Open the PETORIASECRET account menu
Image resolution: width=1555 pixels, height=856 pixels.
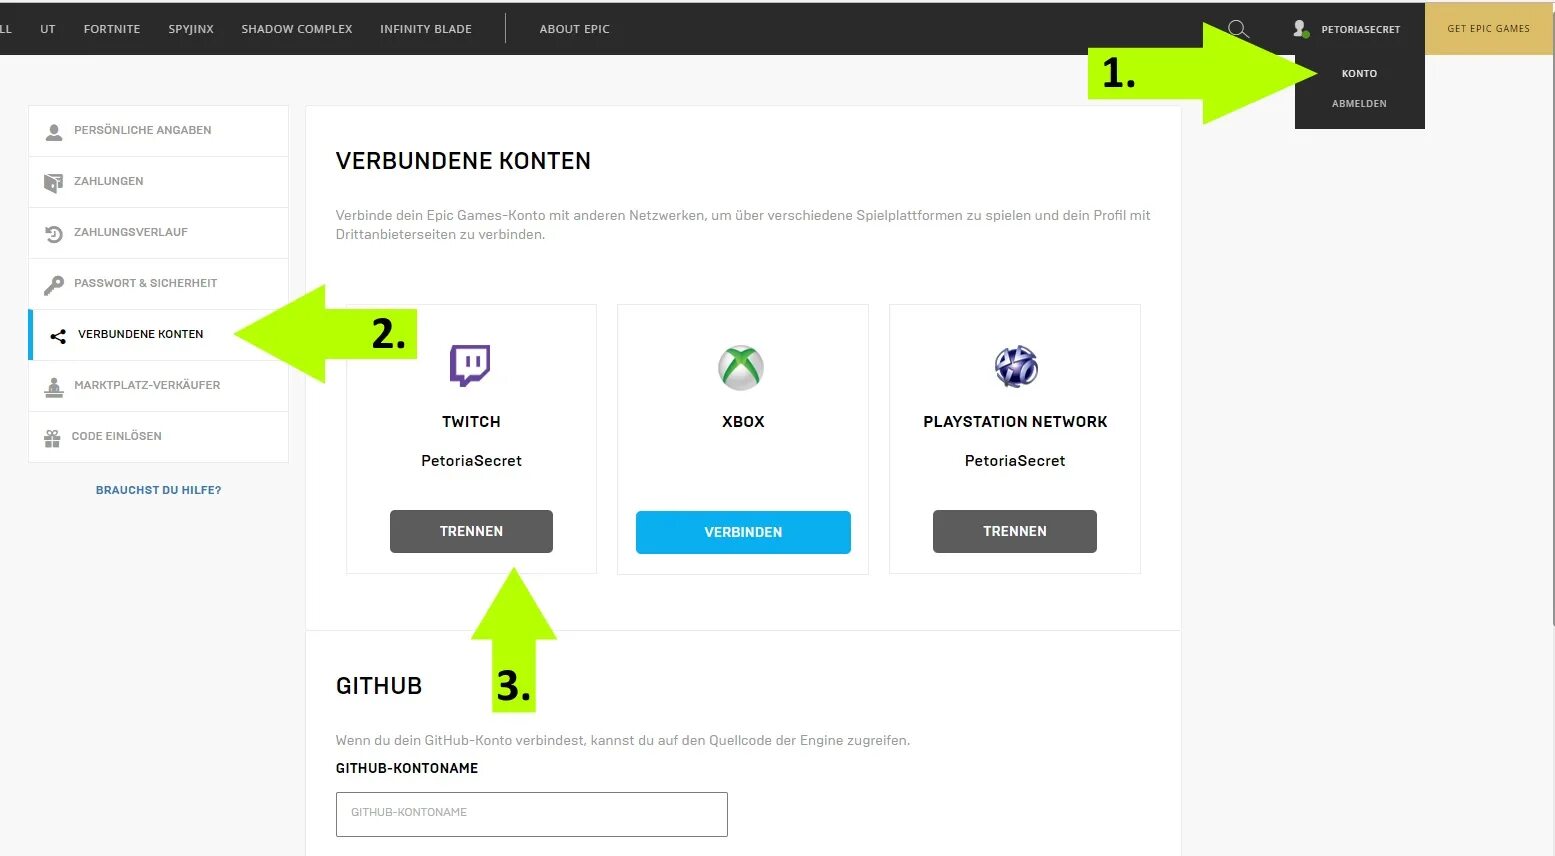1360,29
